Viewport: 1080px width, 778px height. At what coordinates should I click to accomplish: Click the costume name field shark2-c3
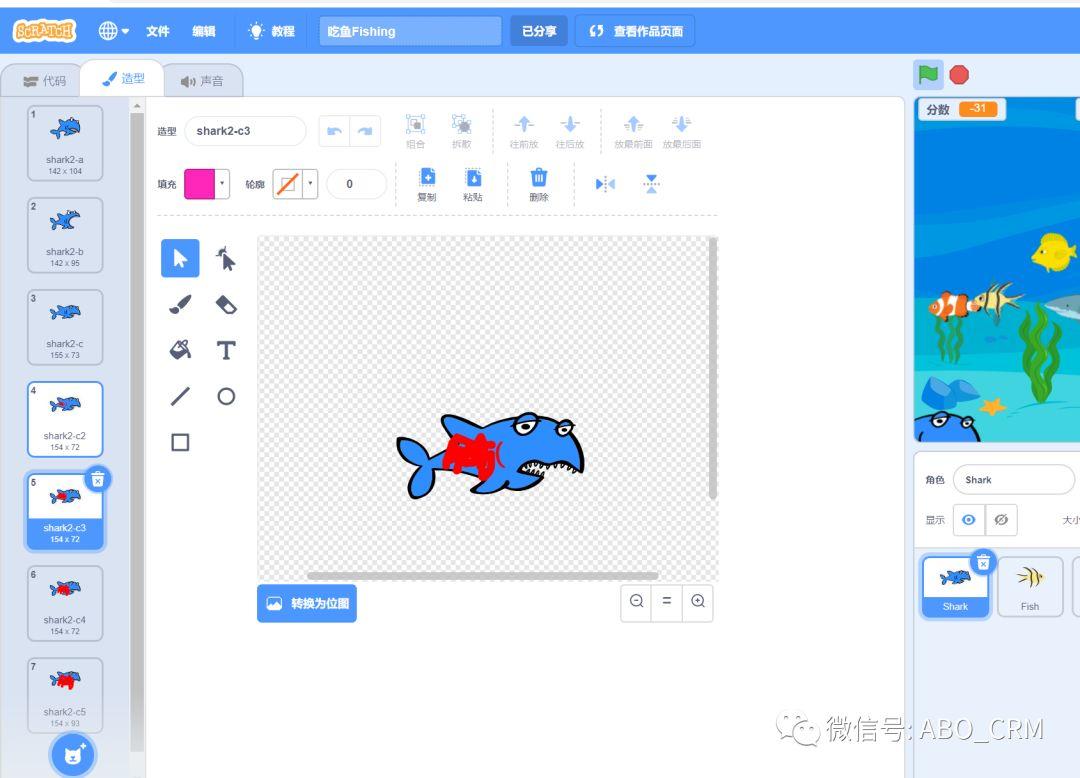click(x=245, y=131)
